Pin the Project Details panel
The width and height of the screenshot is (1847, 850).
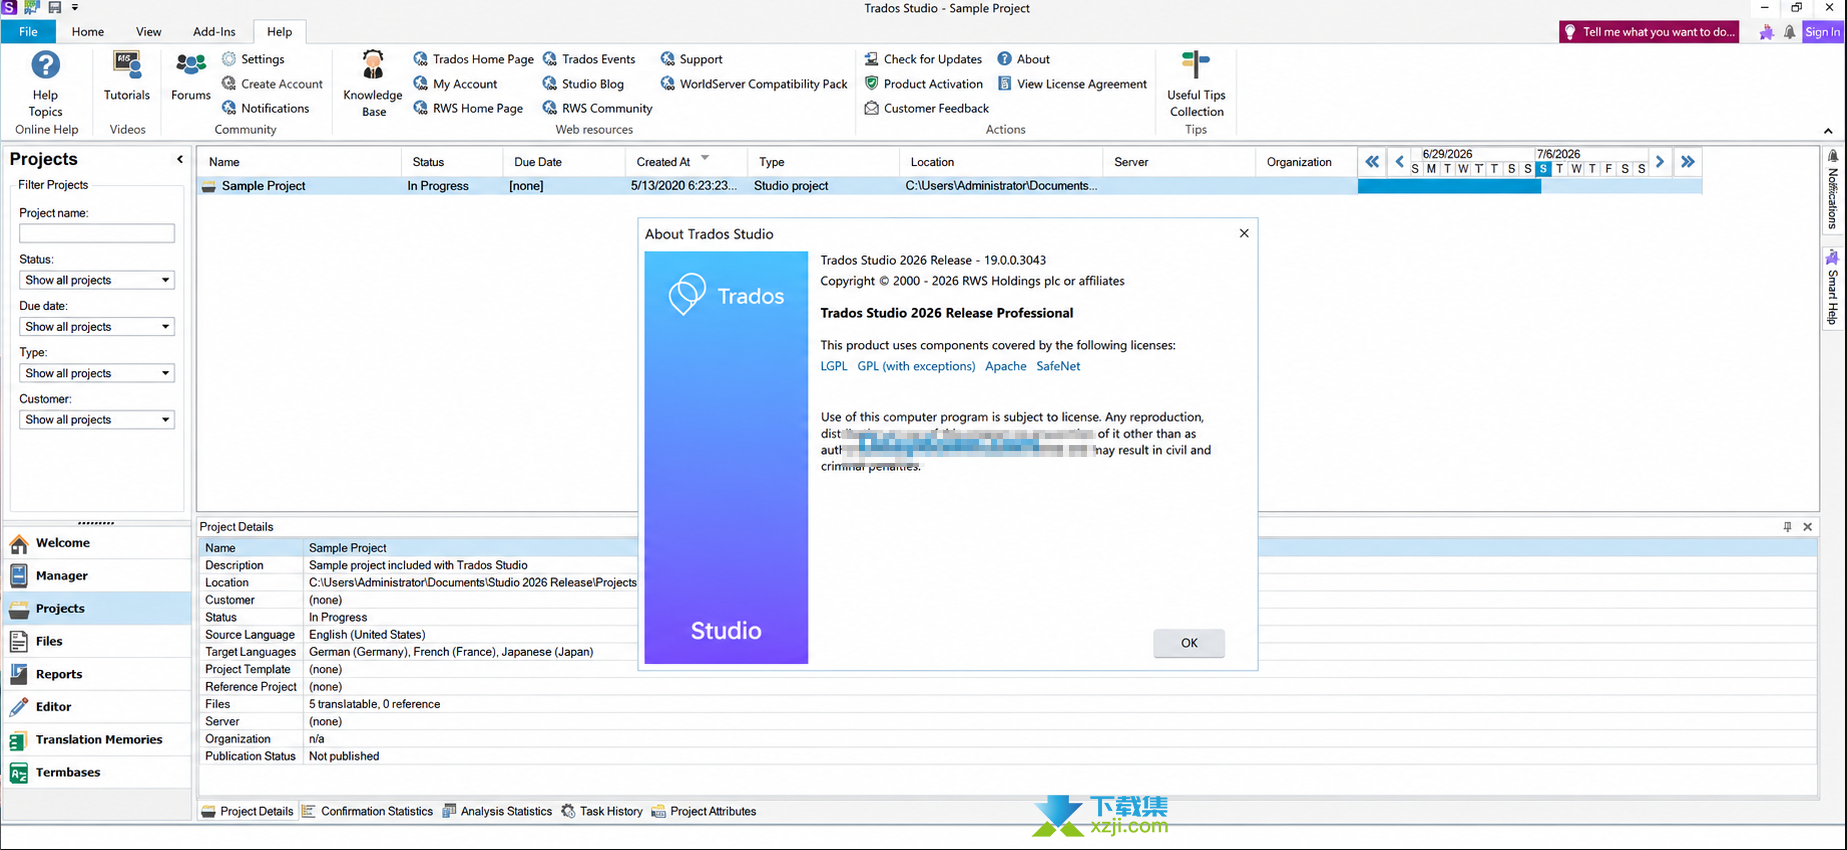1787,527
